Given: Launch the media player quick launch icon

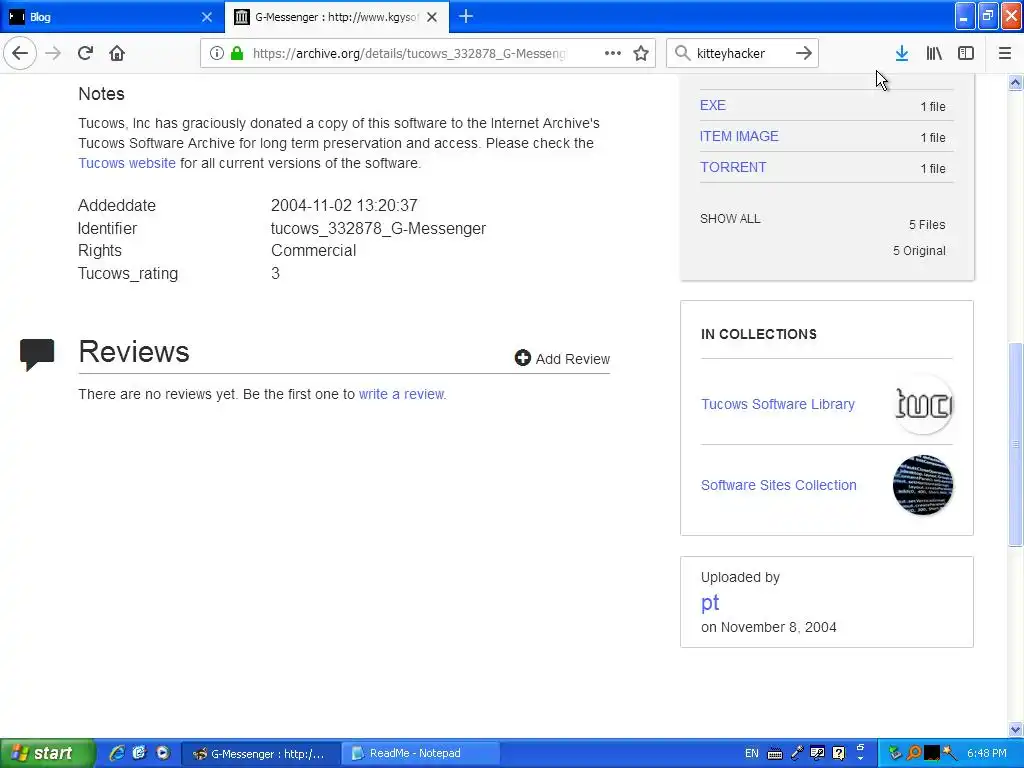Looking at the screenshot, I should click(x=163, y=753).
